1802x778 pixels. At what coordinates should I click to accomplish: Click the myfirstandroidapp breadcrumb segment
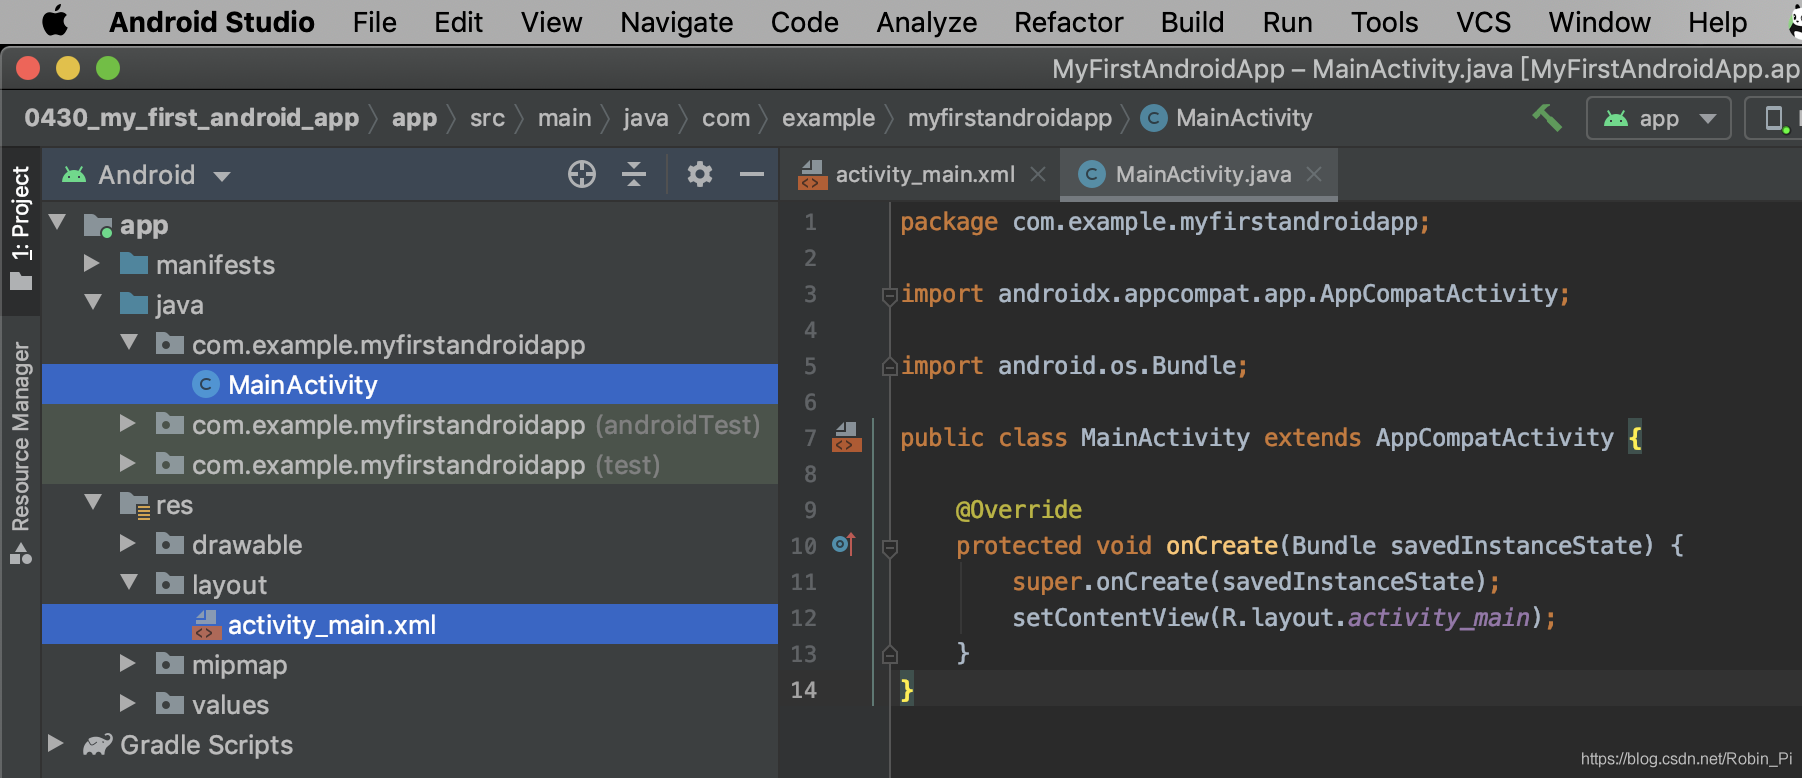(1010, 118)
